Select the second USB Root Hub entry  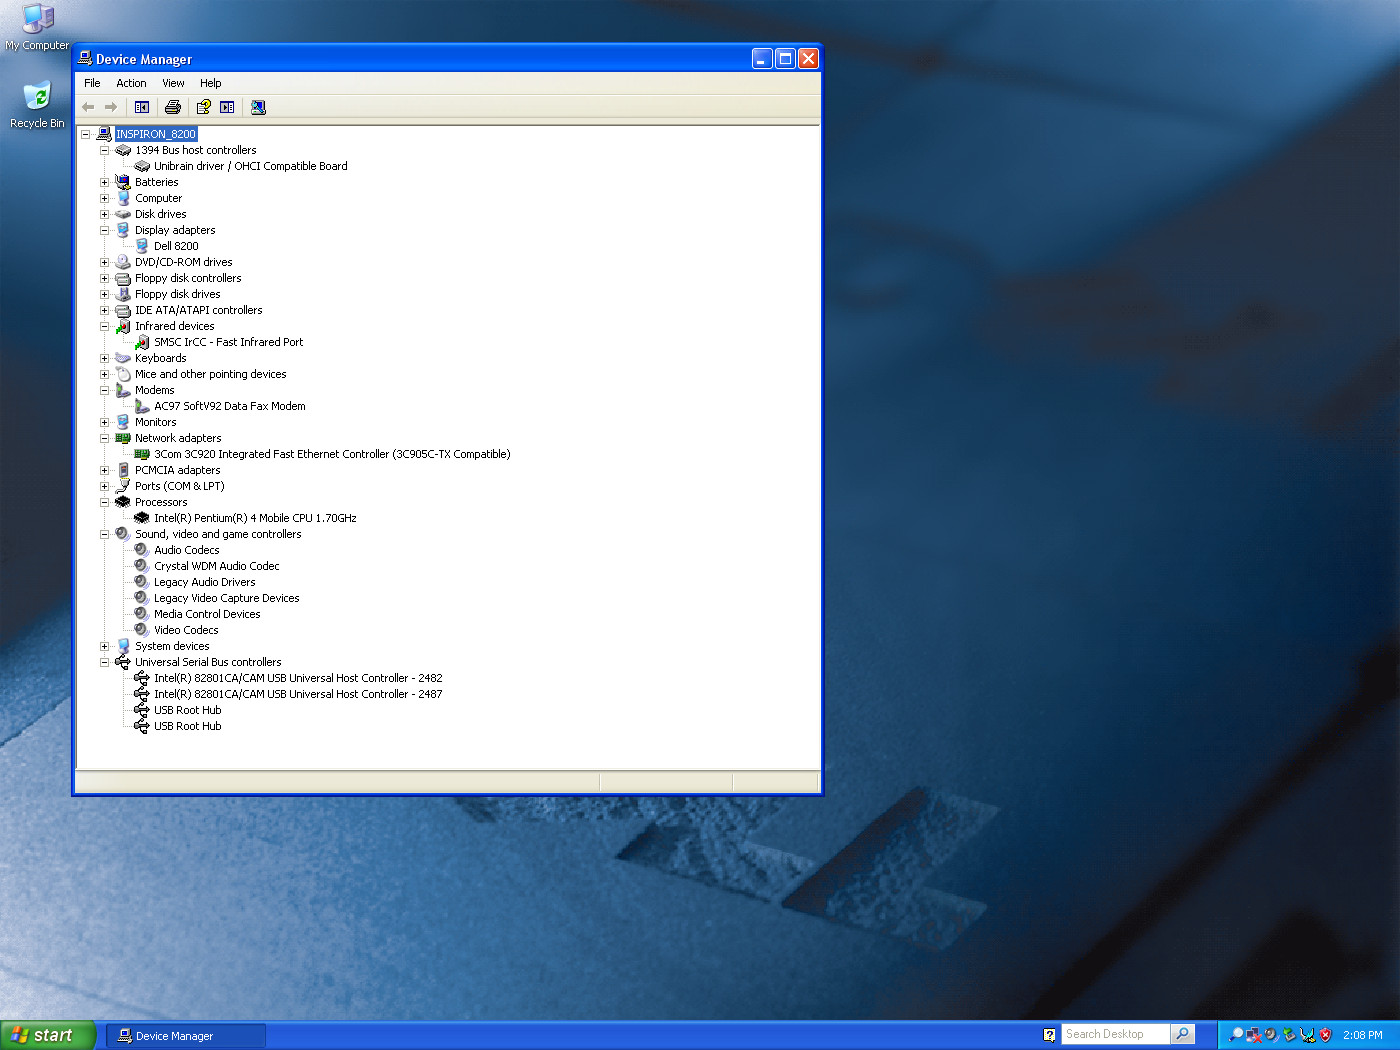(187, 726)
